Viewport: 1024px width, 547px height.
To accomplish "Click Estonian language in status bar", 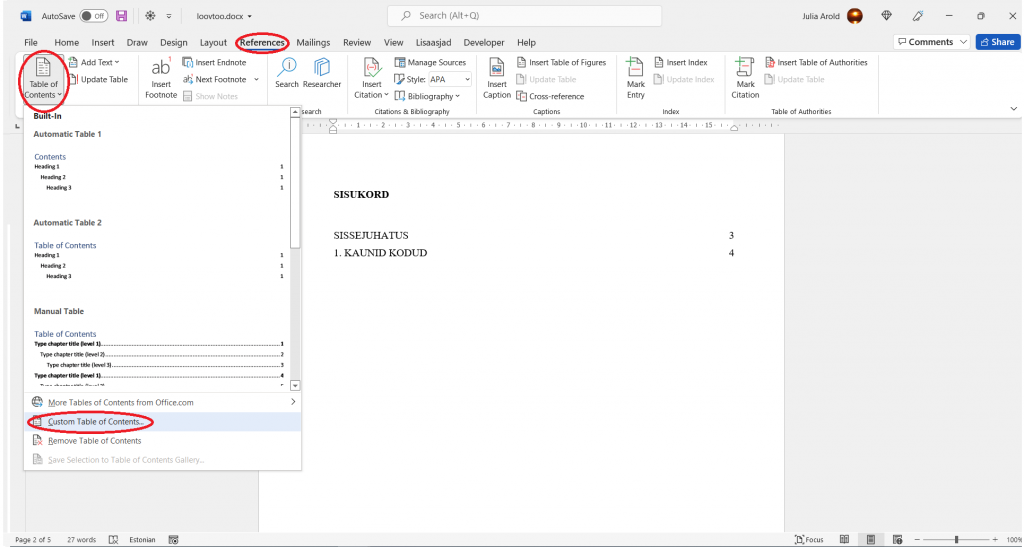I will (142, 540).
